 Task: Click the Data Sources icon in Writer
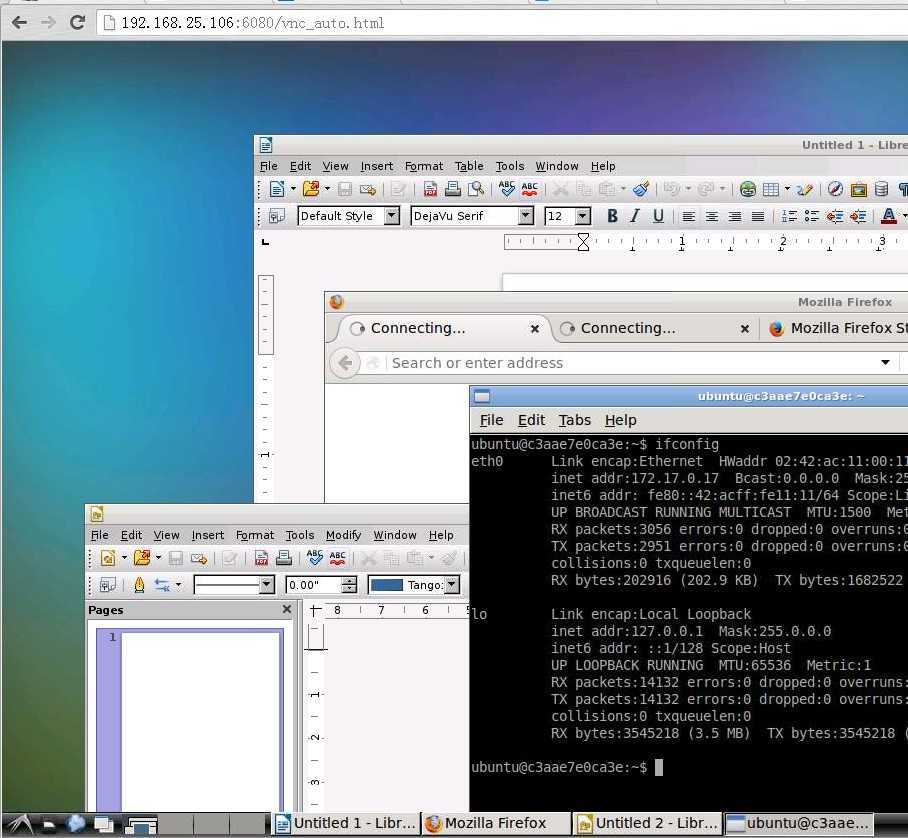click(x=881, y=189)
